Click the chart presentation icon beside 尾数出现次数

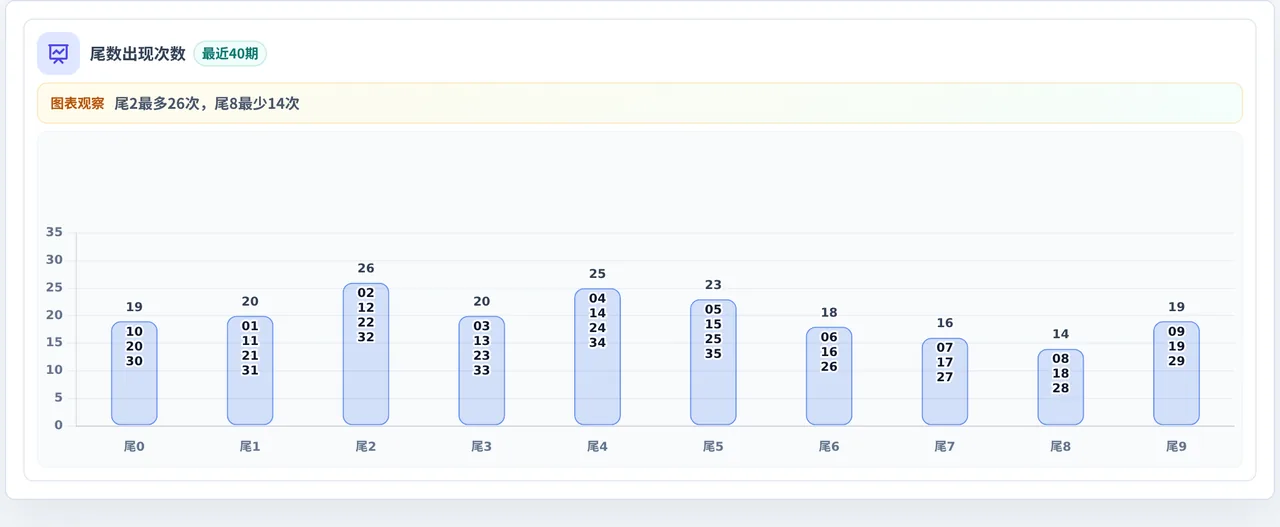coord(58,53)
